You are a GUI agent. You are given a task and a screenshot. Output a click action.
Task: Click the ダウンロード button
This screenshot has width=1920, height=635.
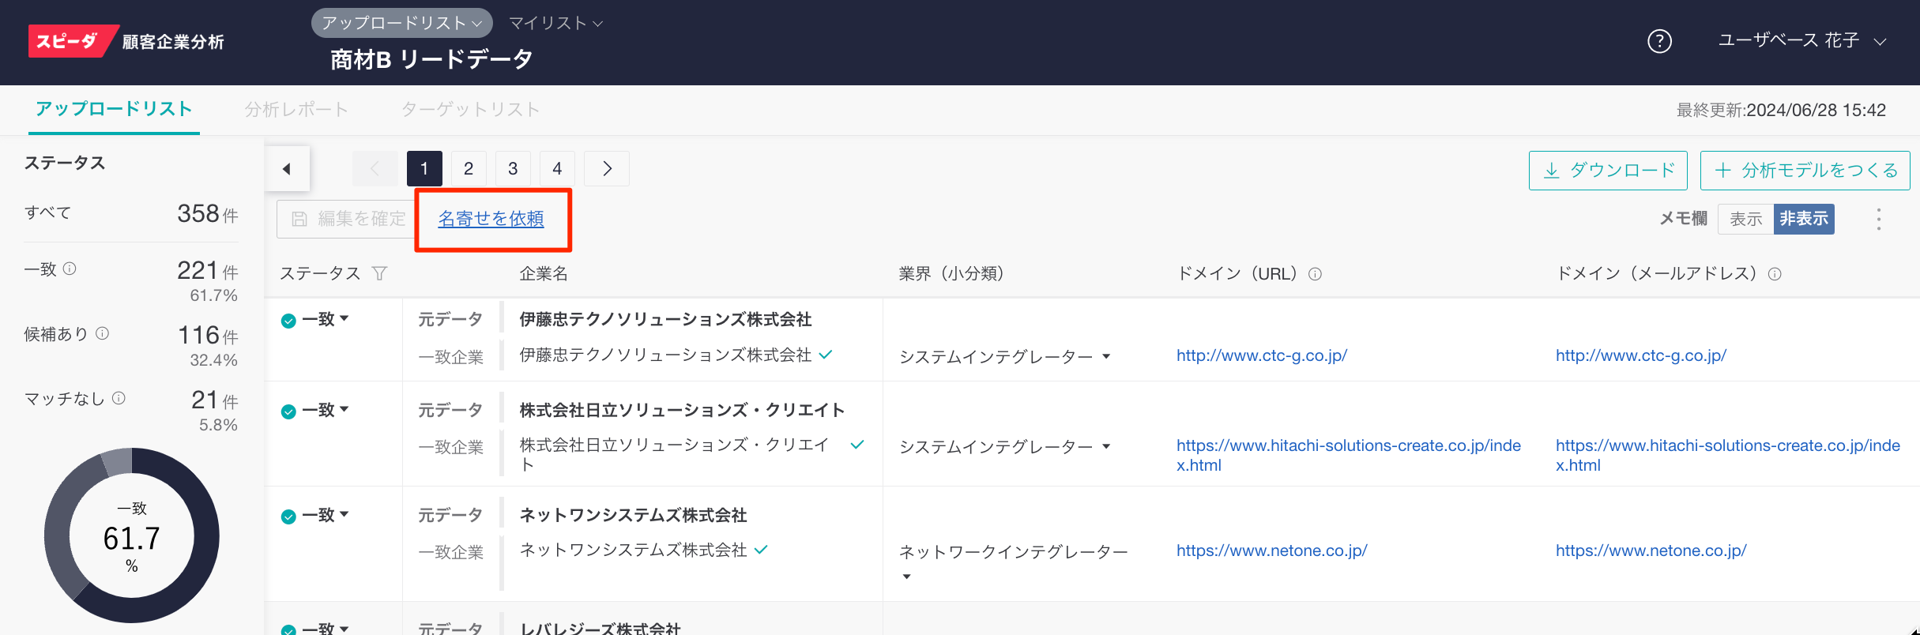coord(1607,171)
